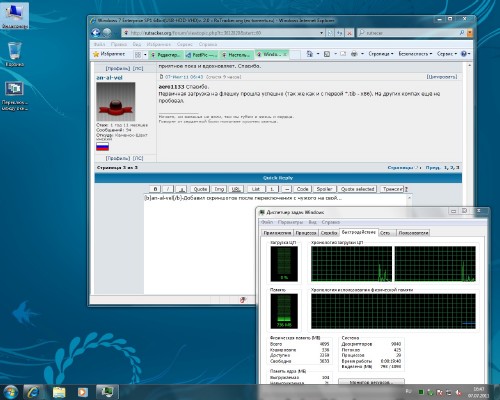The image size is (500, 400).
Task: Click the Switch between windows desktop icon
Action: [15, 96]
